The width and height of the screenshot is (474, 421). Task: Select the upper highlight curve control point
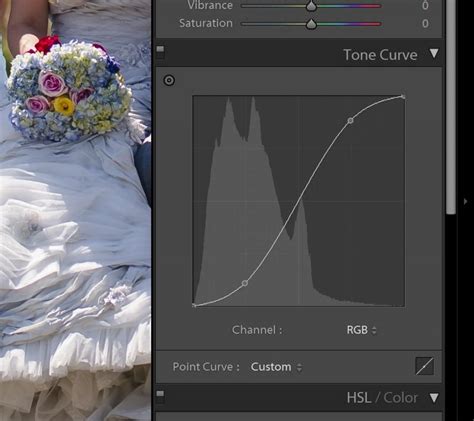[x=350, y=121]
